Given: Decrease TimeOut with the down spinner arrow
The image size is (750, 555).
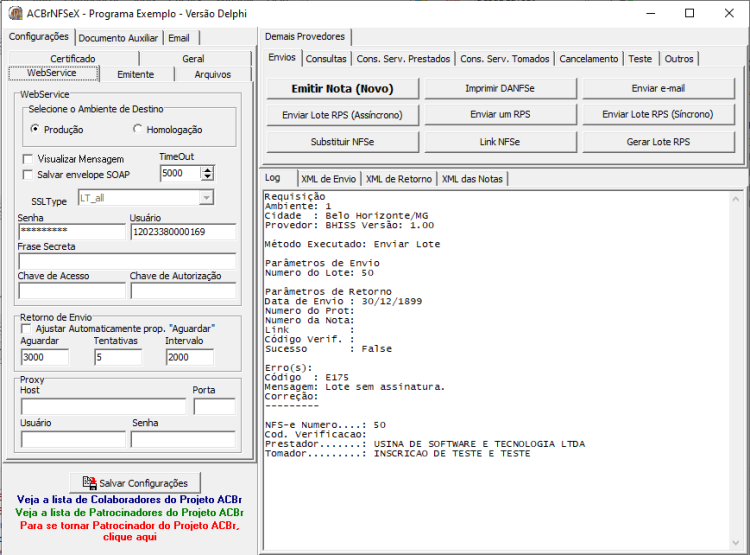Looking at the screenshot, I should coord(207,177).
